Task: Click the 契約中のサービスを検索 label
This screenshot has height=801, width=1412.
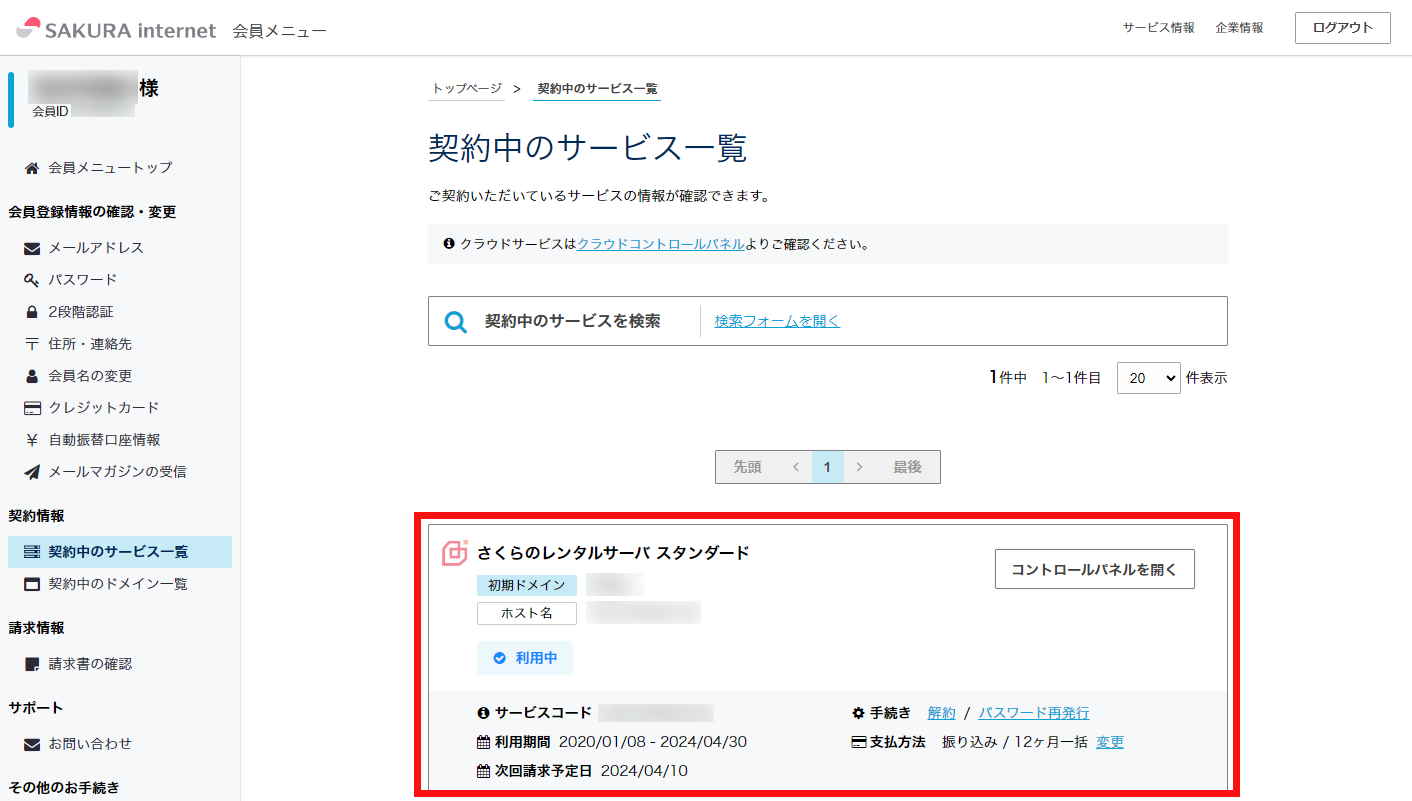Action: point(573,321)
